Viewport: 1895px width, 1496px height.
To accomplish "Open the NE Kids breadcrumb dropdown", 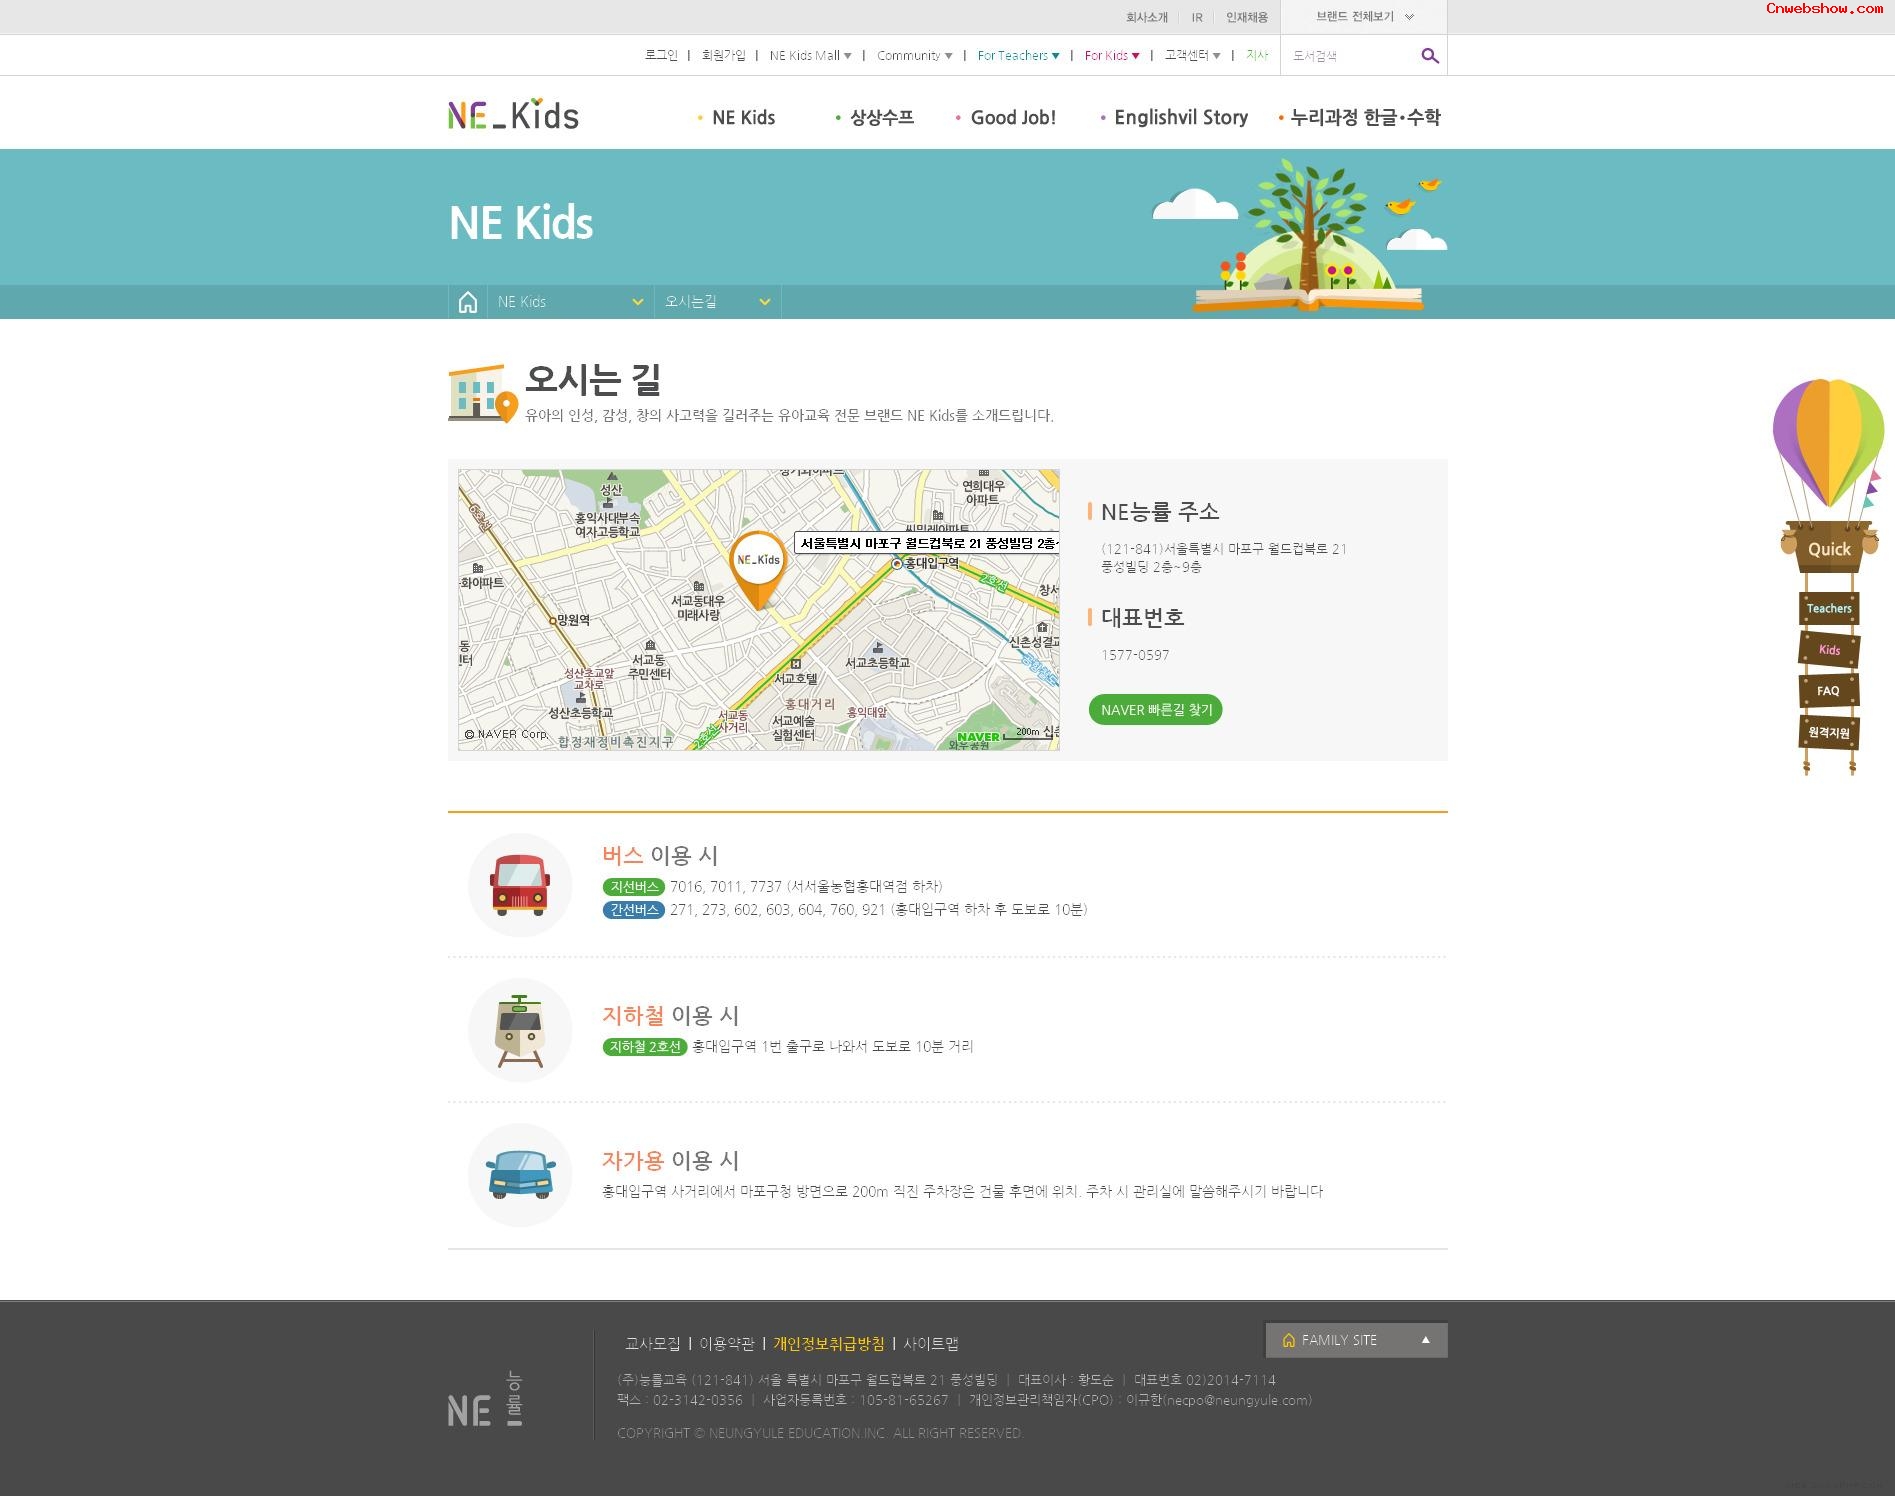I will tap(571, 302).
